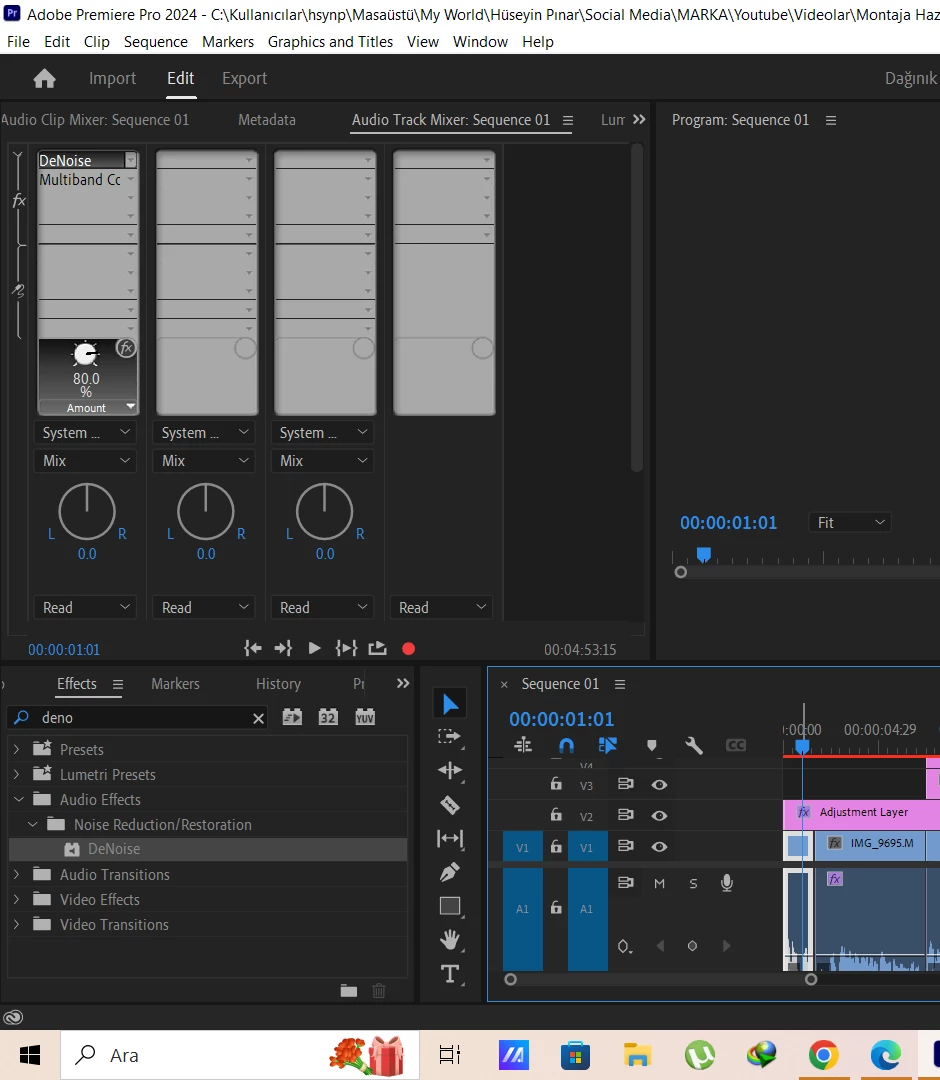Click the Adjustment Layer clip
Screen dimensions: 940x1080
[x=861, y=813]
